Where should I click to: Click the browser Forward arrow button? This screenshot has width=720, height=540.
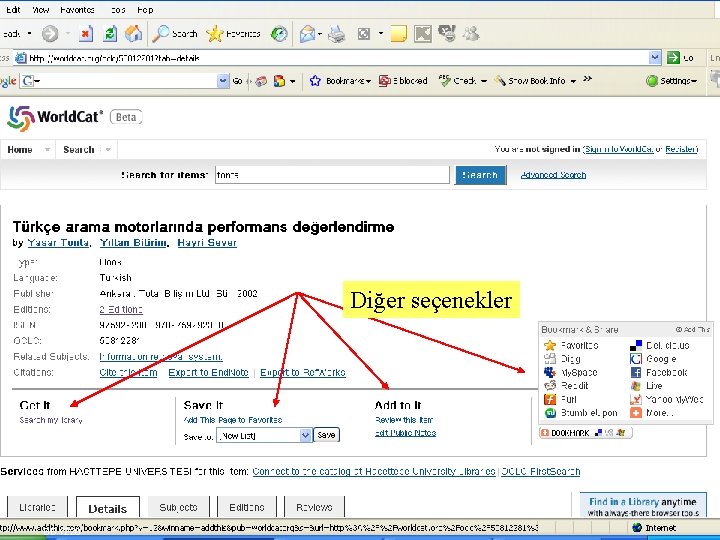pyautogui.click(x=50, y=34)
